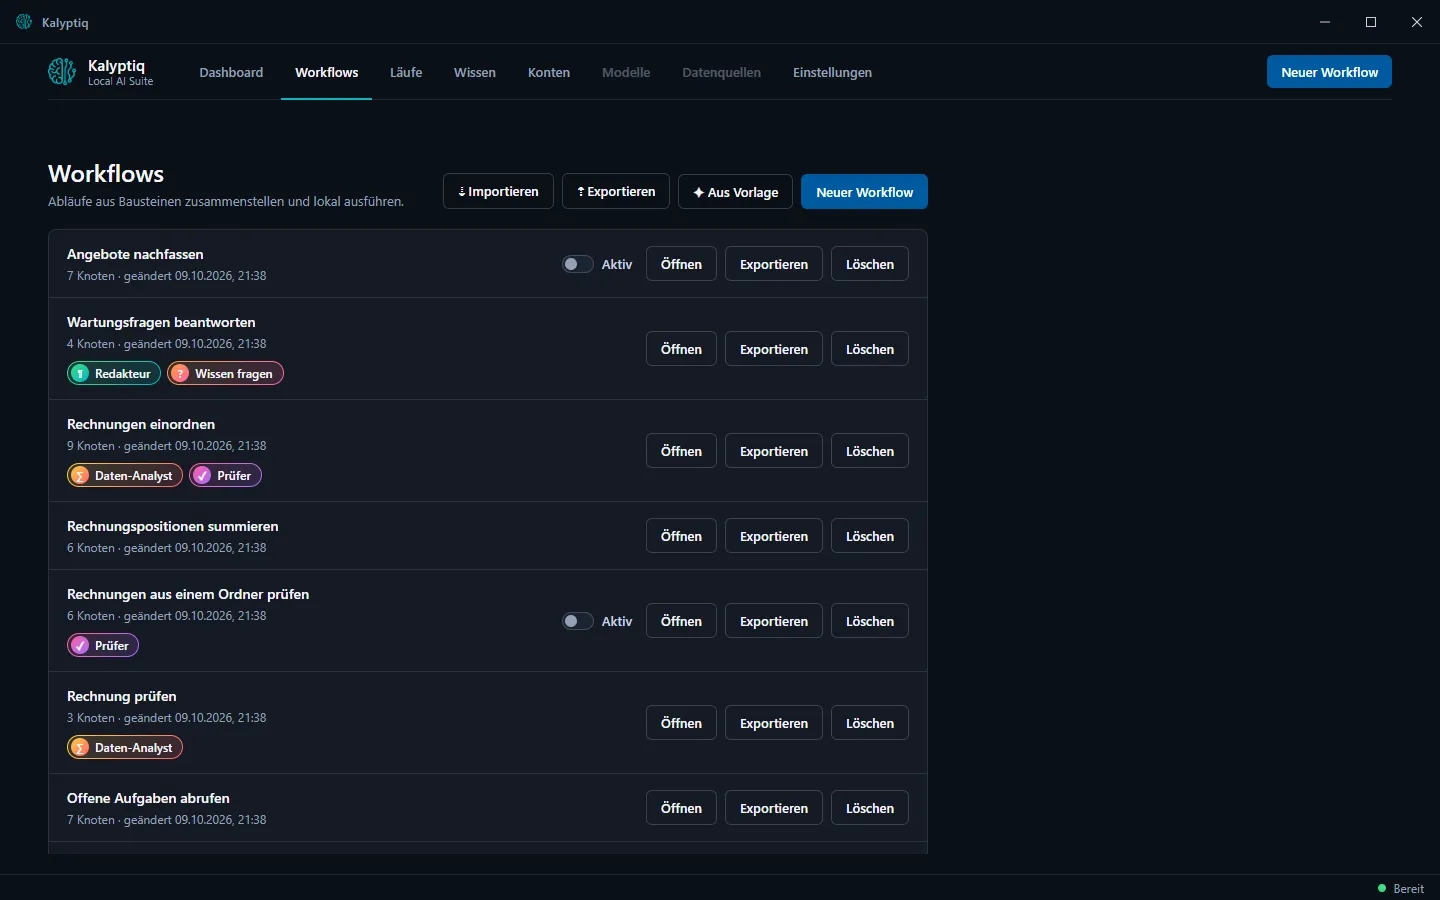Switch to the Läufe tab
1440x900 pixels.
(x=406, y=72)
